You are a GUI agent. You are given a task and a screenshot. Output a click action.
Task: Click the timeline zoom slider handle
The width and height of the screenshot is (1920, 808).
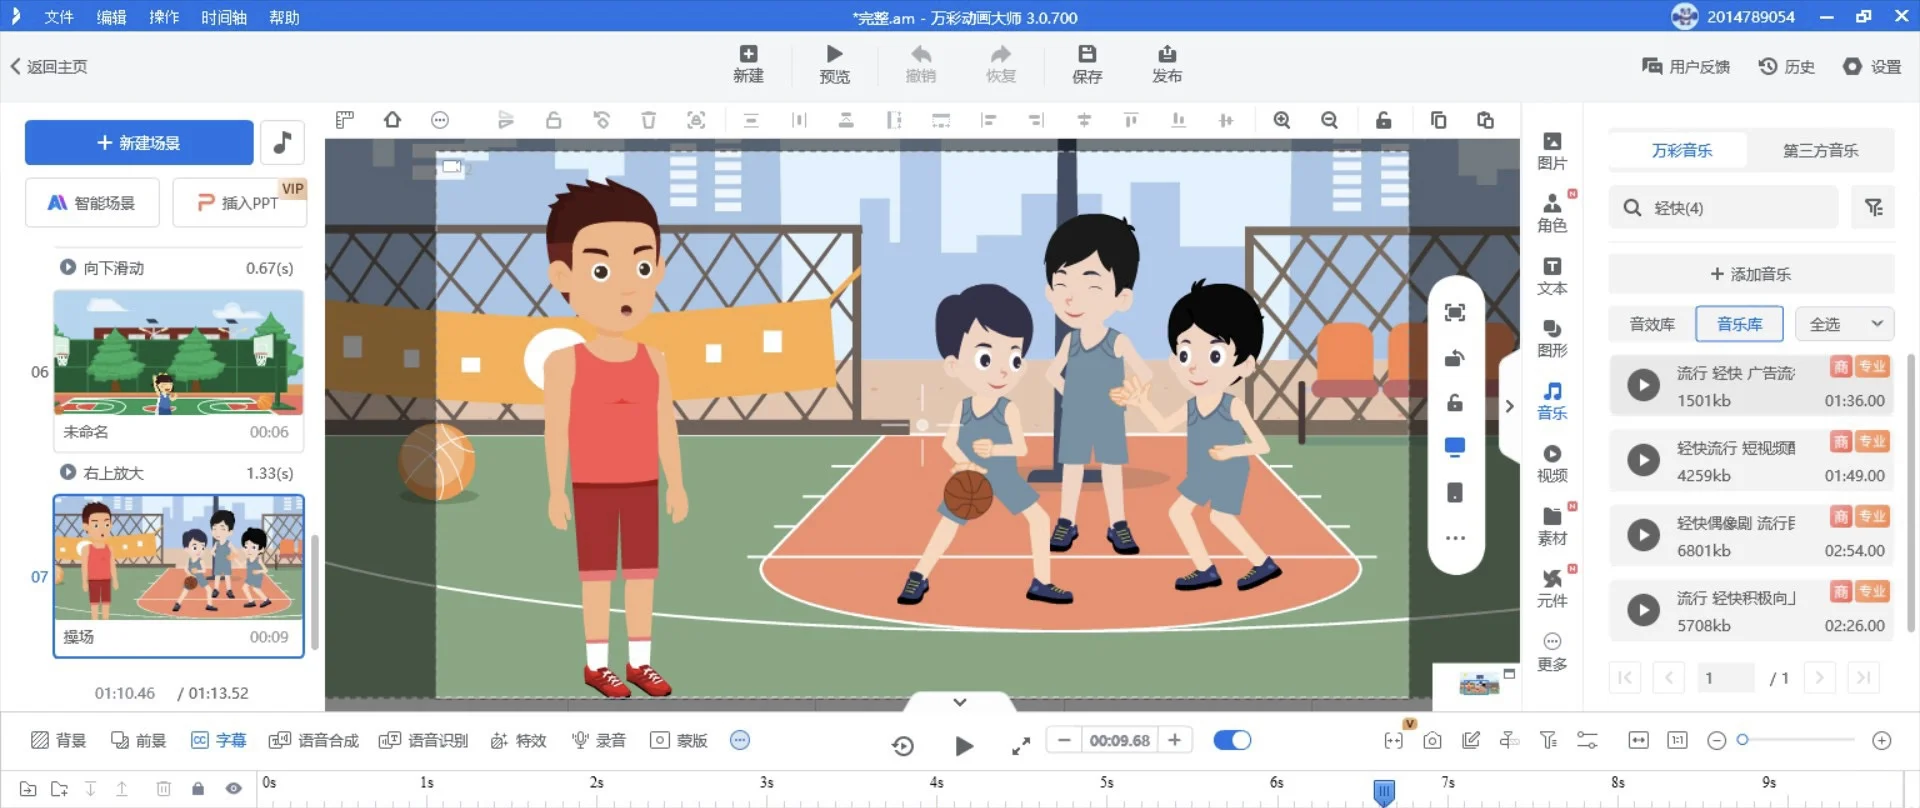[1742, 740]
